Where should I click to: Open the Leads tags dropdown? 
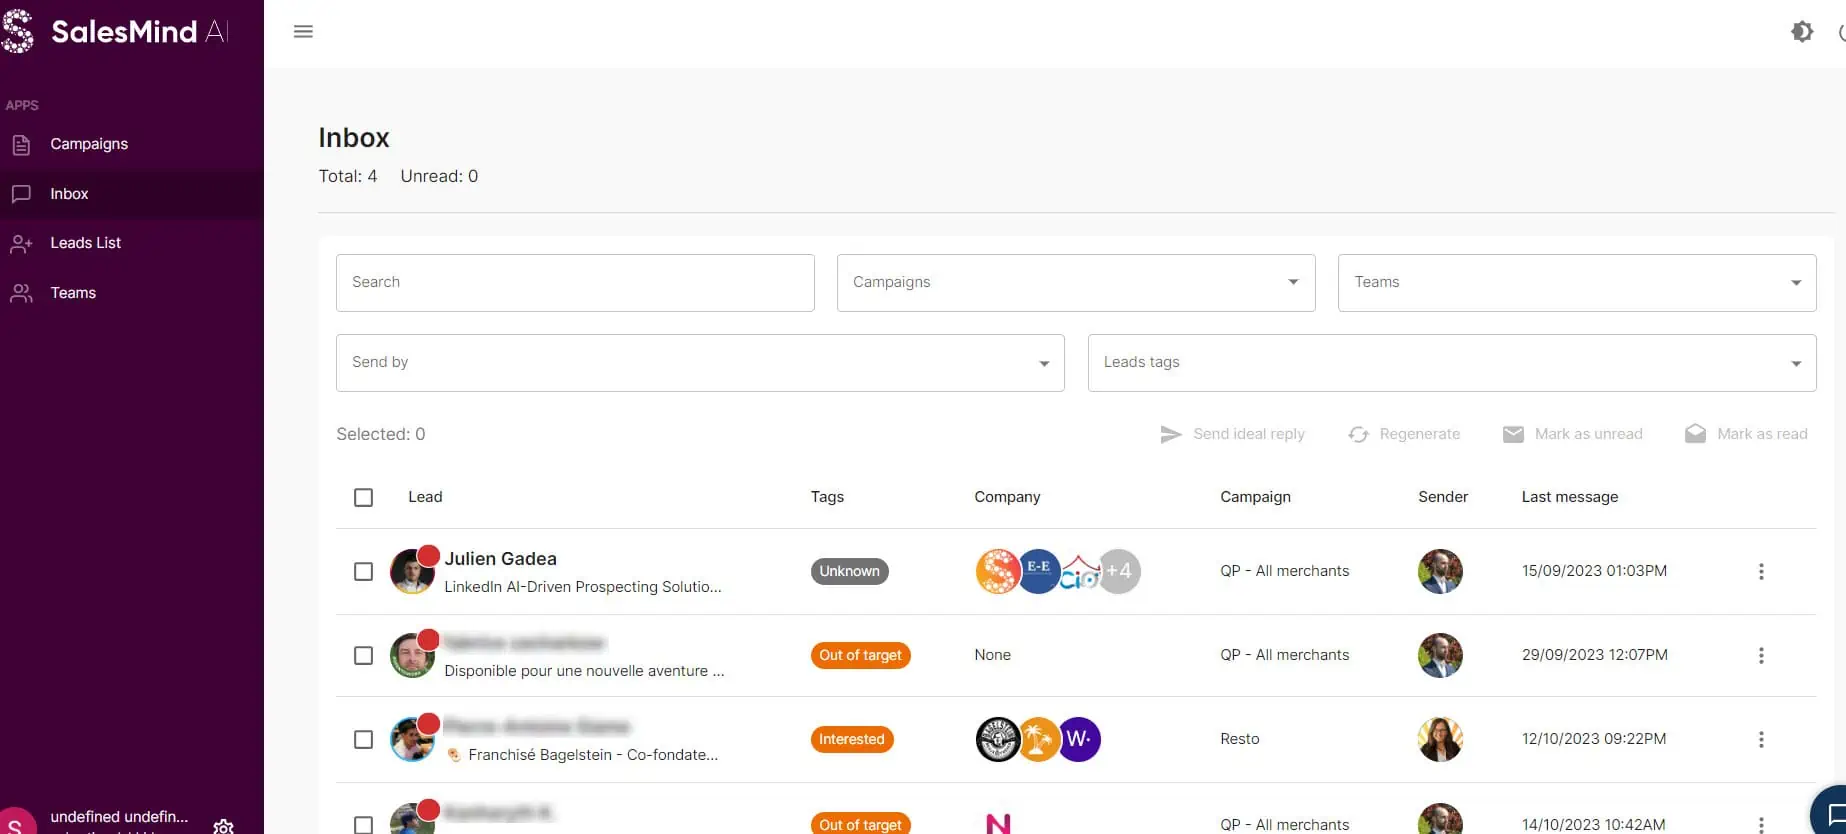(x=1452, y=363)
